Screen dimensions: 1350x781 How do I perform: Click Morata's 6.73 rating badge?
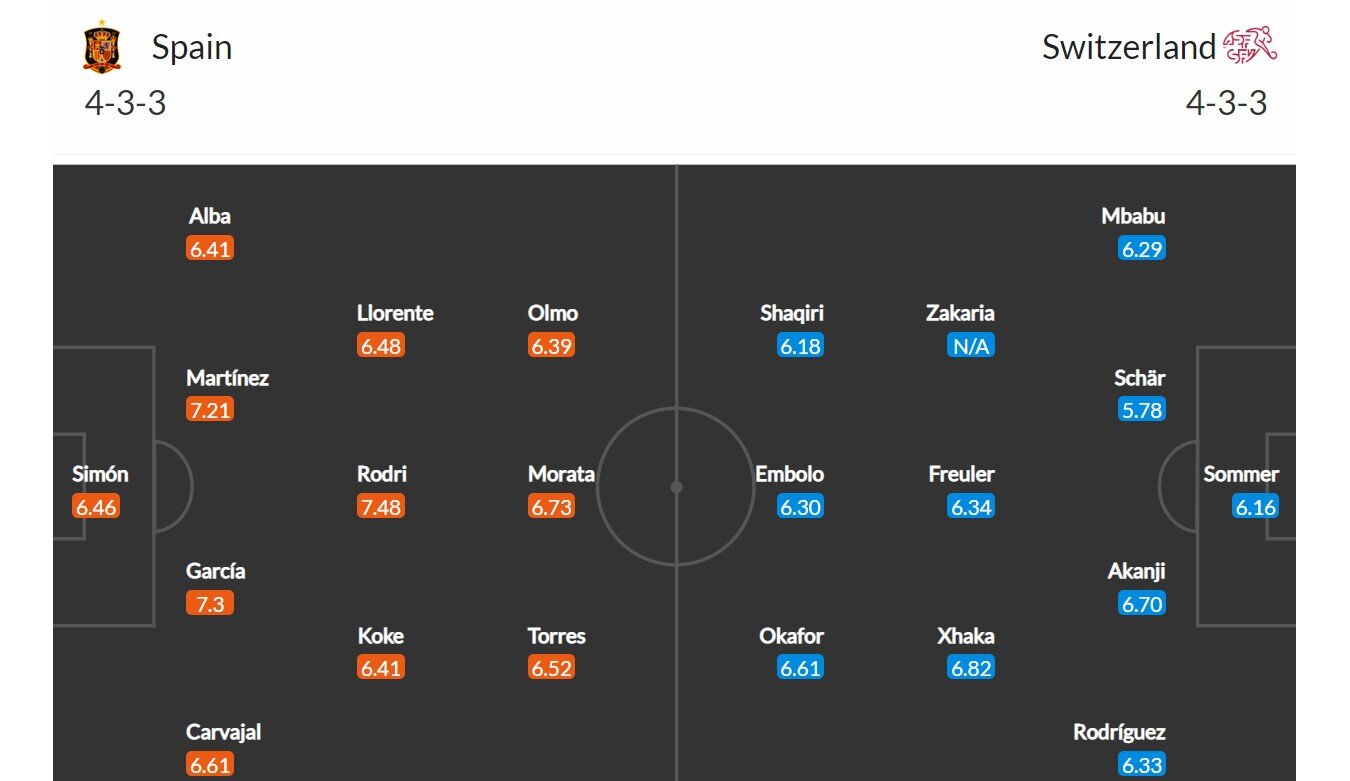point(552,506)
